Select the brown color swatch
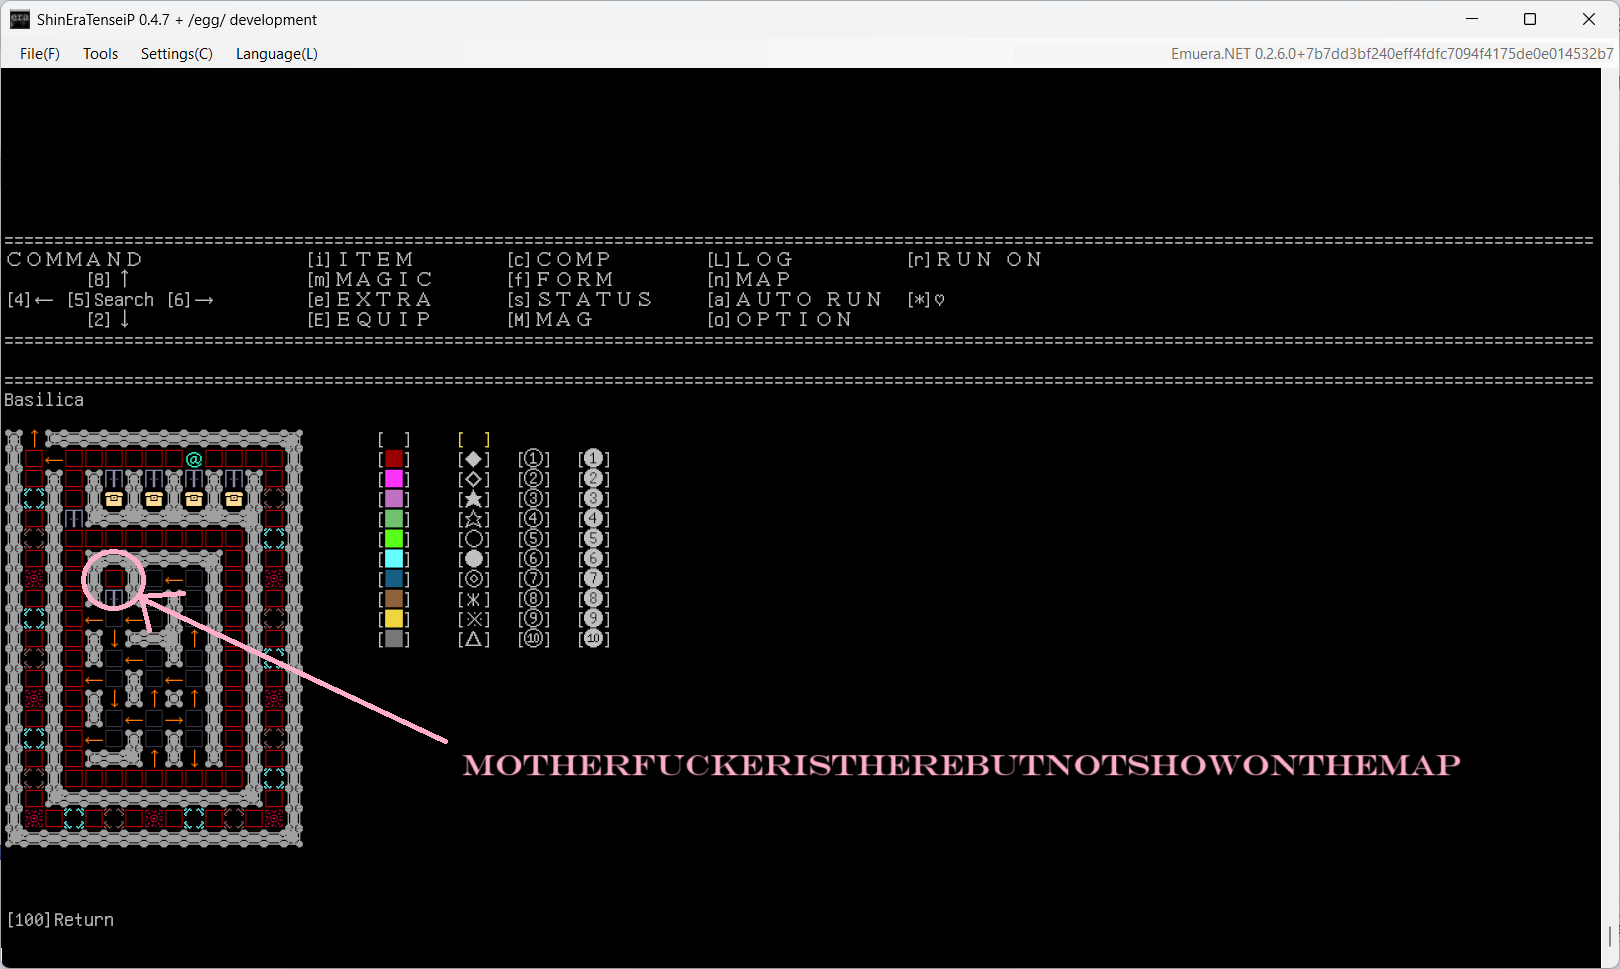Image resolution: width=1620 pixels, height=969 pixels. [x=394, y=599]
